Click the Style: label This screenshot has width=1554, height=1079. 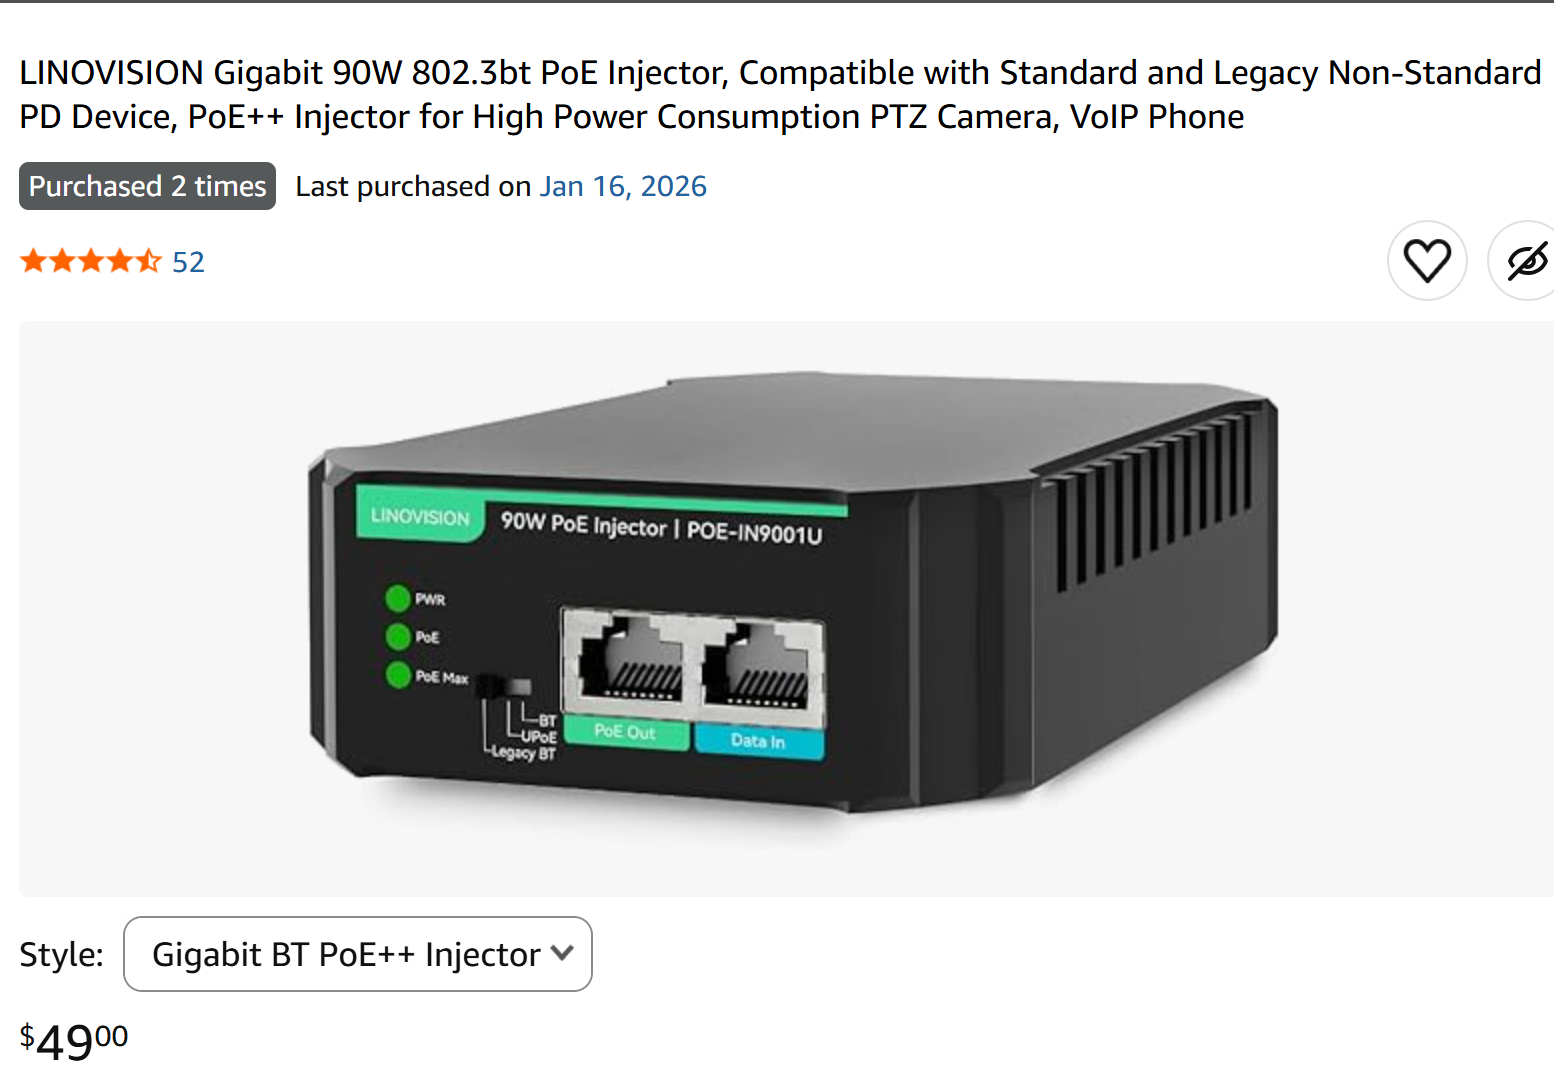(62, 955)
